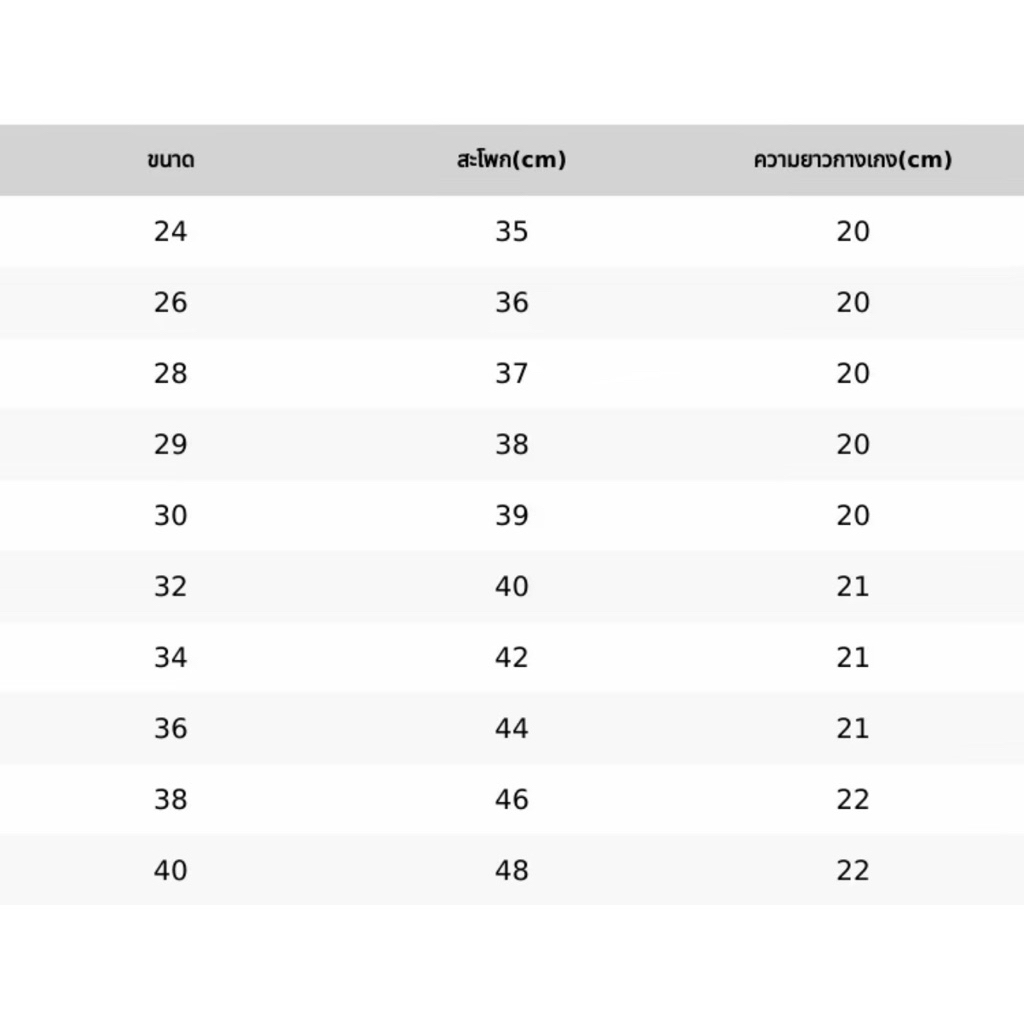Select hip value 42 for size 34
Image resolution: width=1024 pixels, height=1024 pixels.
(511, 658)
